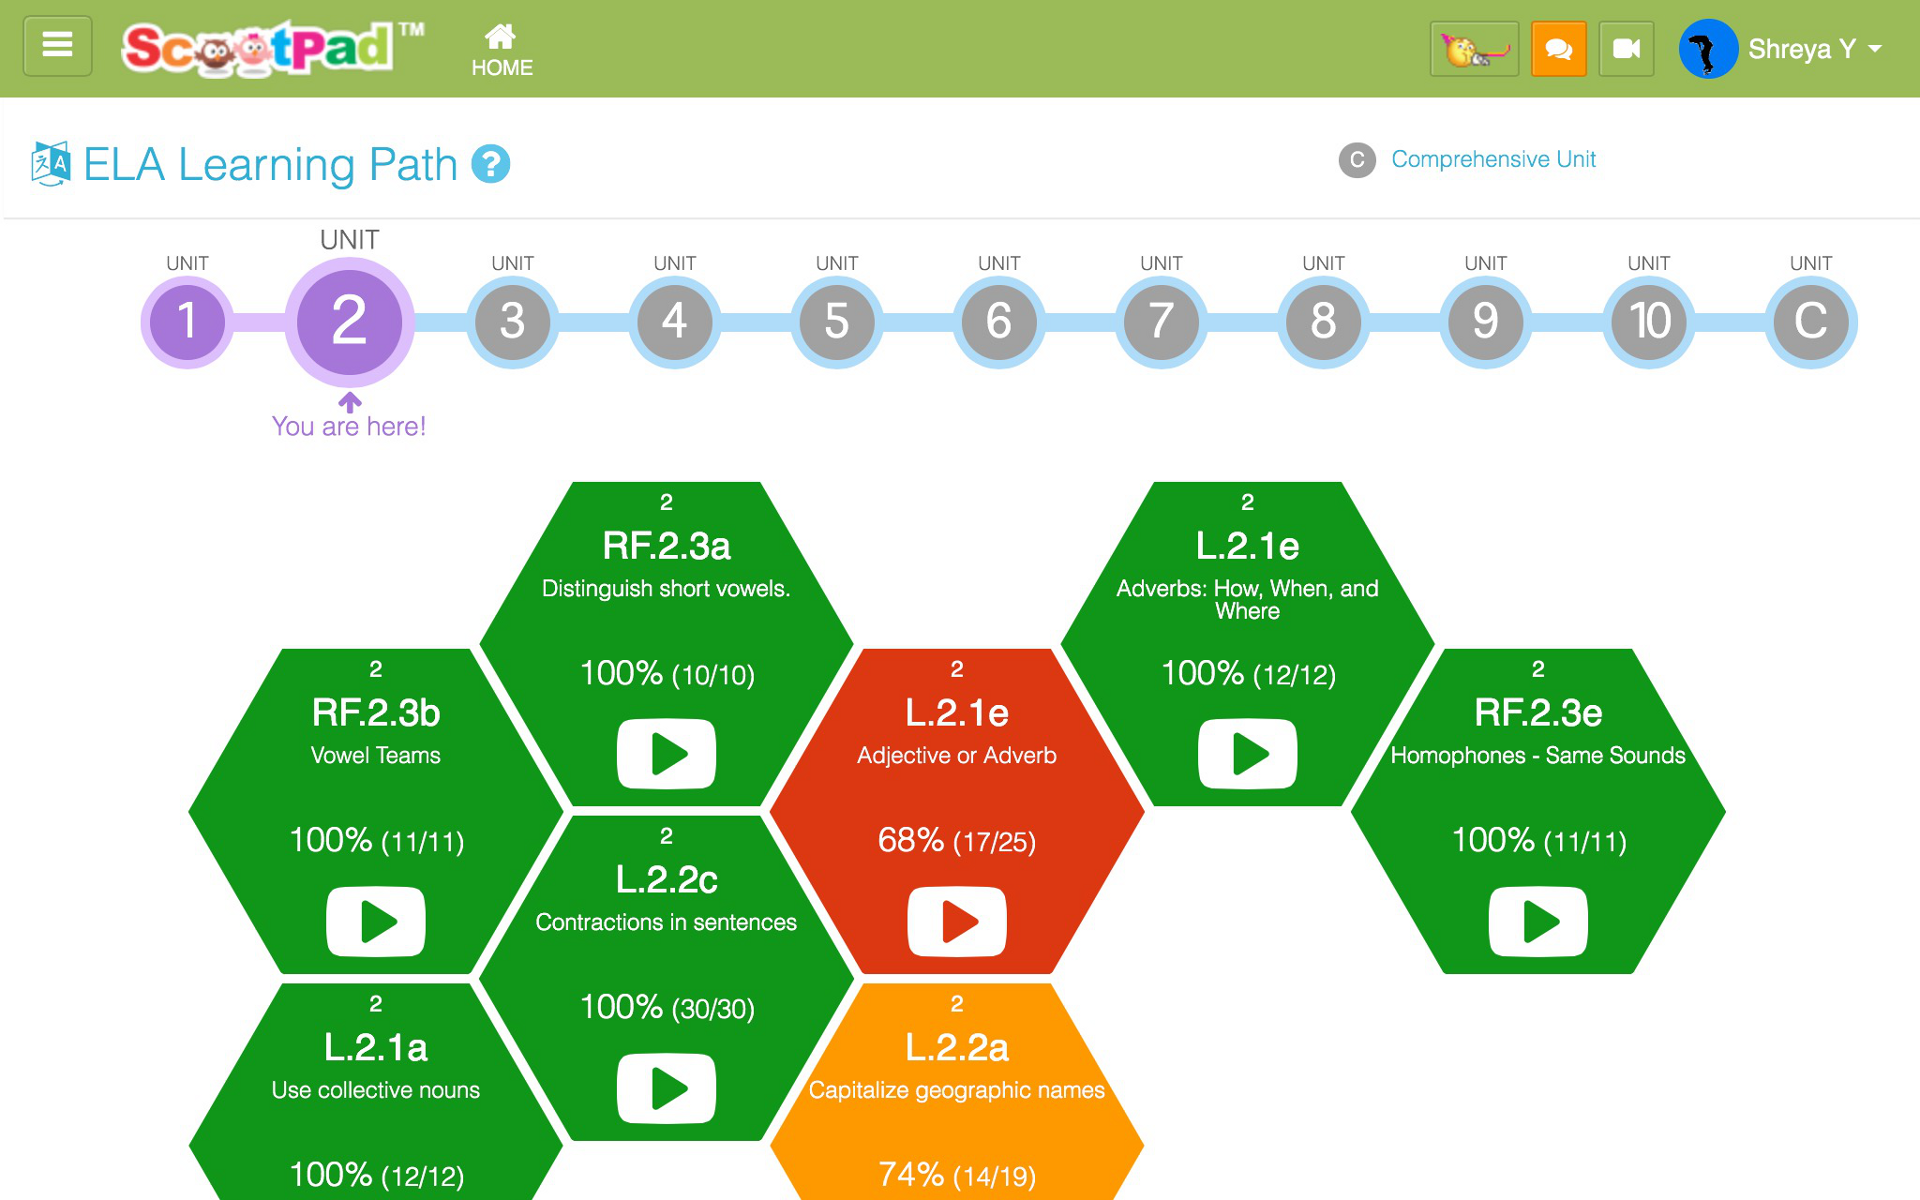Open the hamburger menu
The image size is (1920, 1200).
coord(57,46)
